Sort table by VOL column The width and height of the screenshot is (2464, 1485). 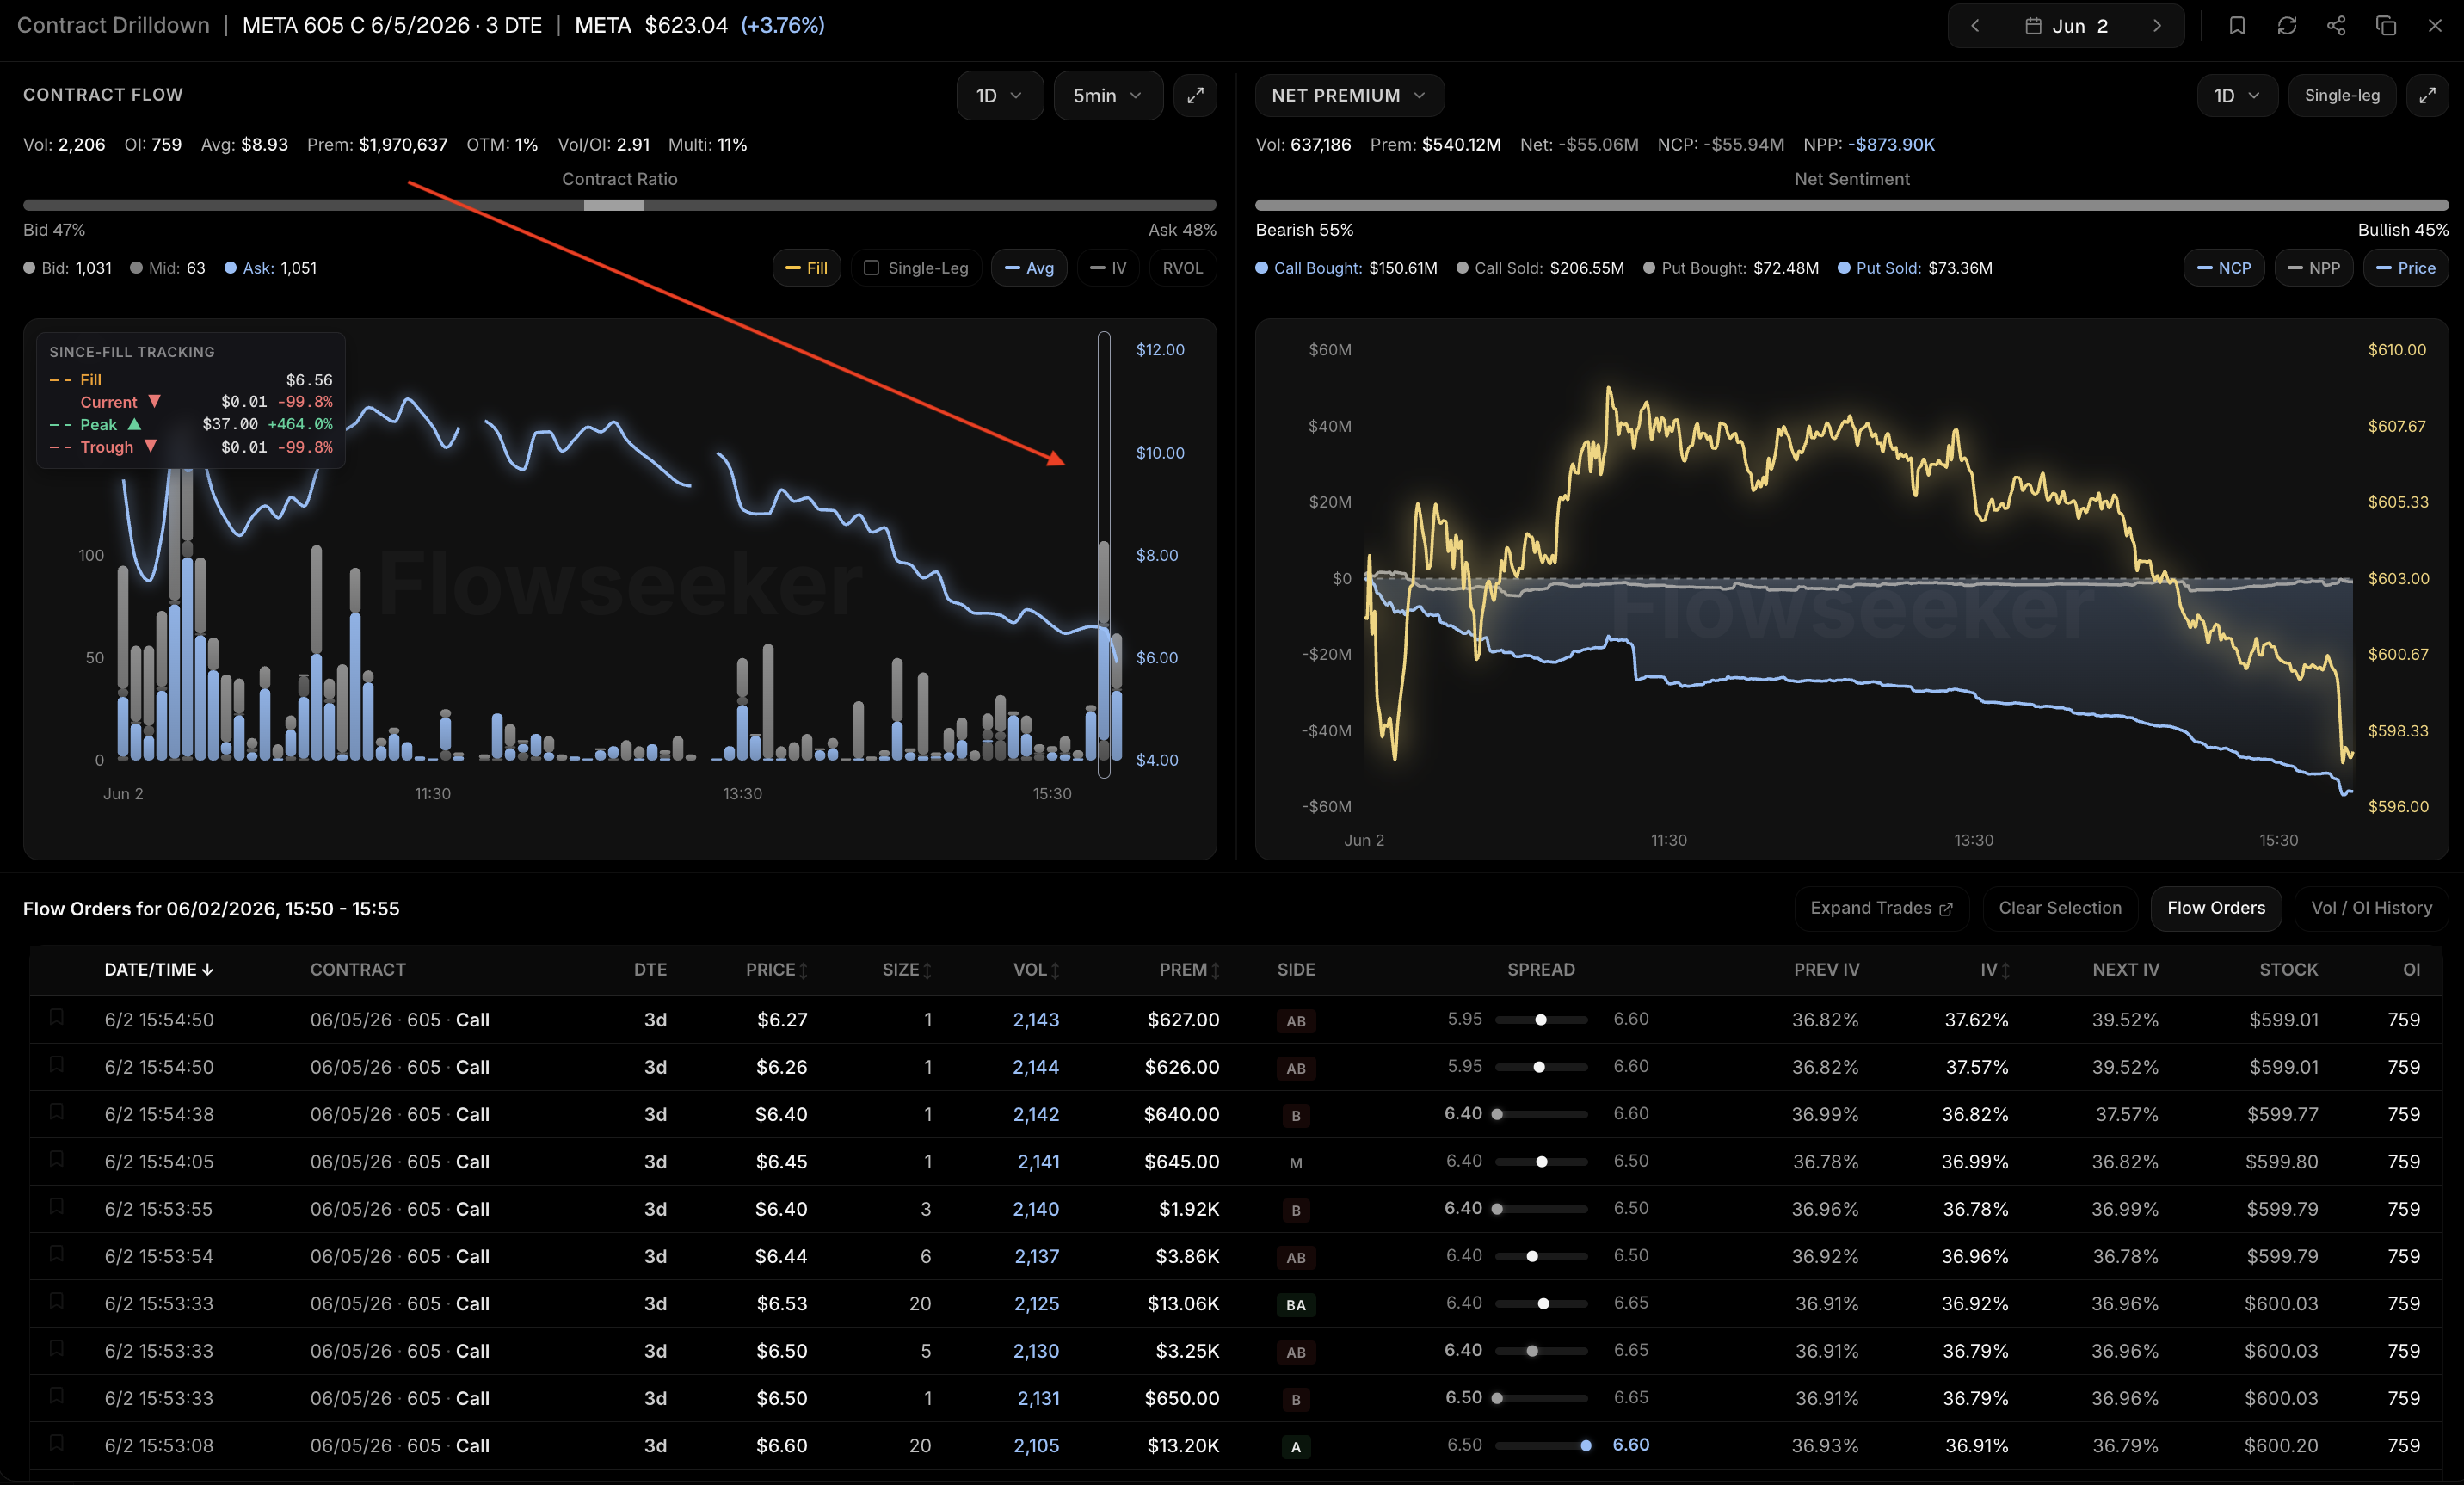click(1037, 969)
